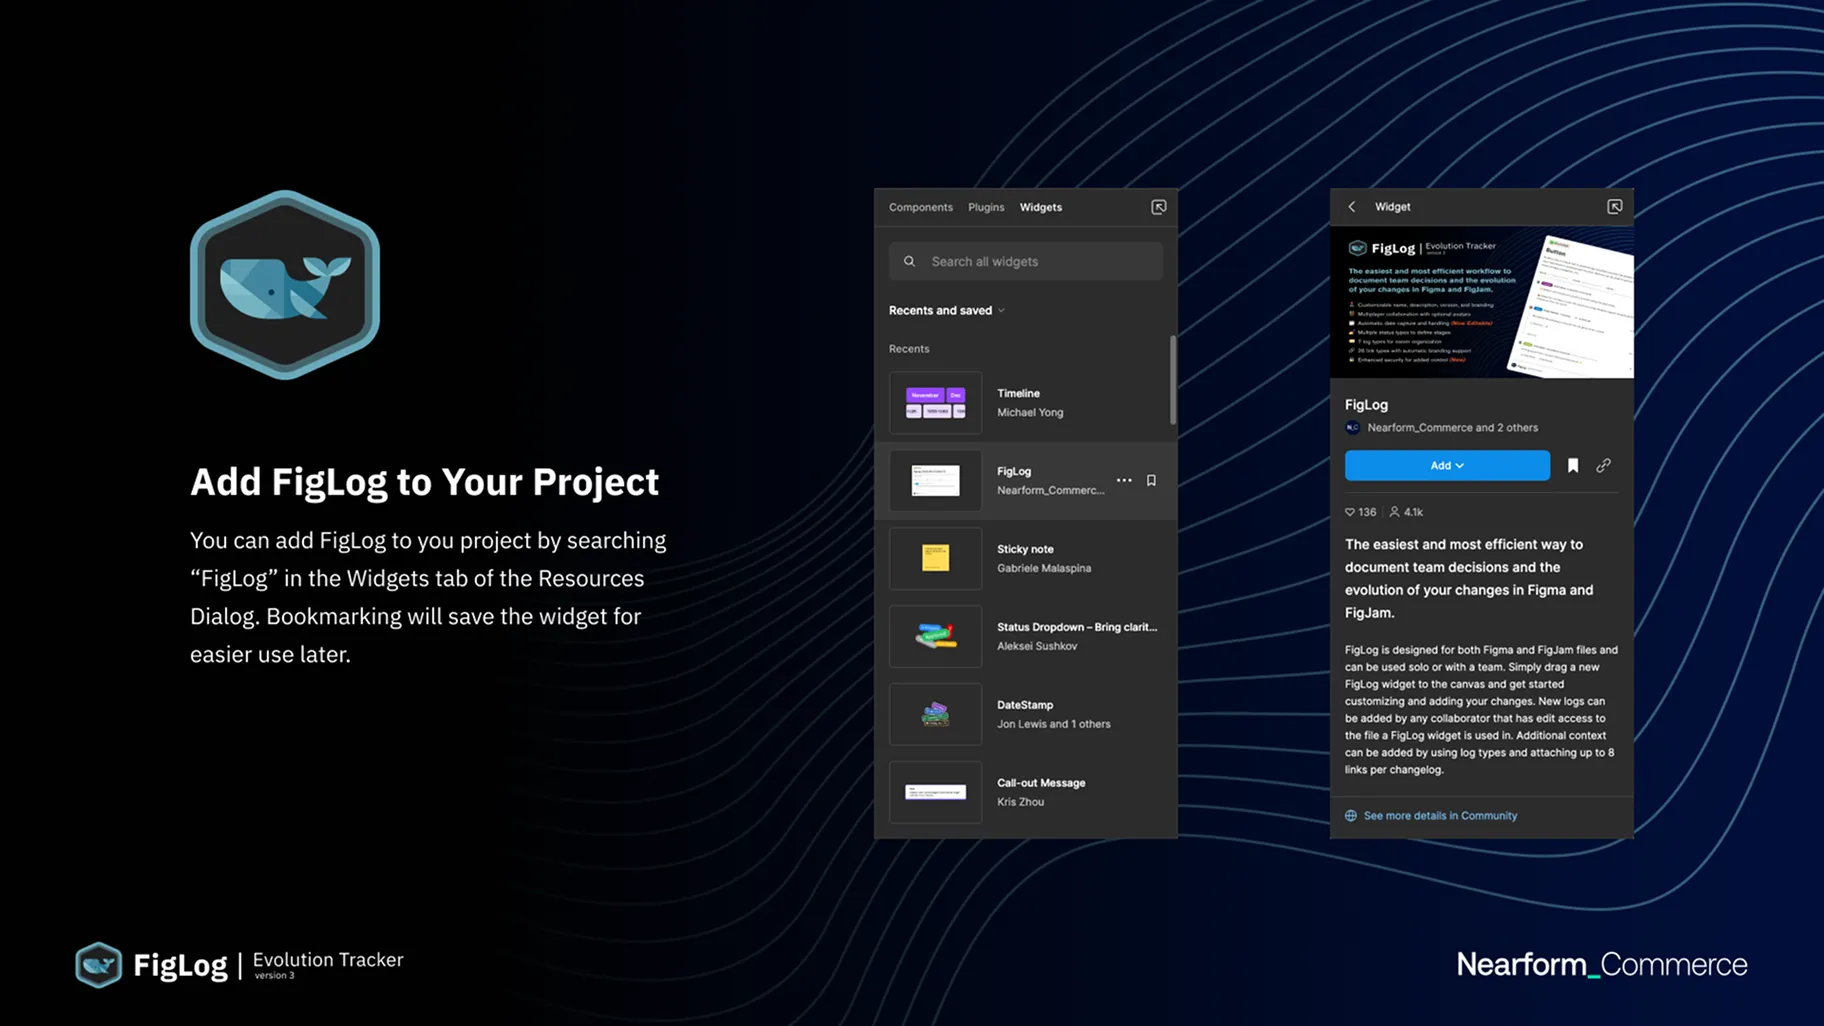Pop out the Widget detail panel
Screen dimensions: 1824x1026
click(x=1614, y=207)
